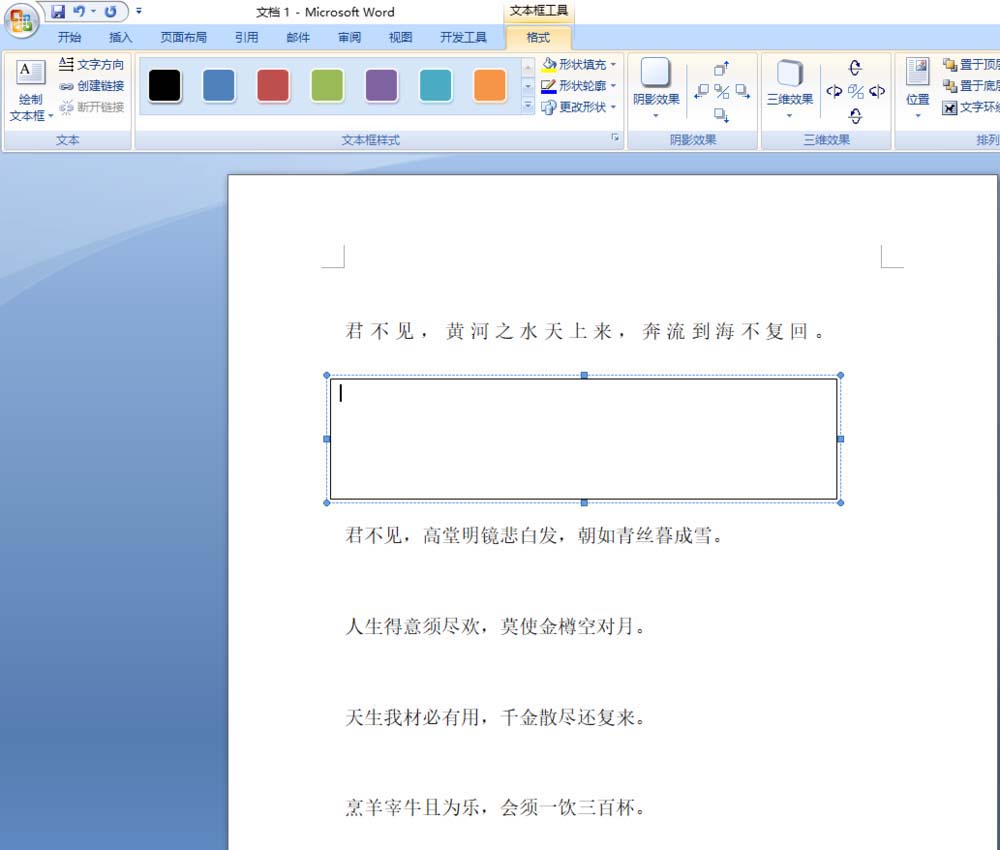The width and height of the screenshot is (1000, 850).
Task: Open the 三维效果 3-D effects gallery
Action: [790, 87]
